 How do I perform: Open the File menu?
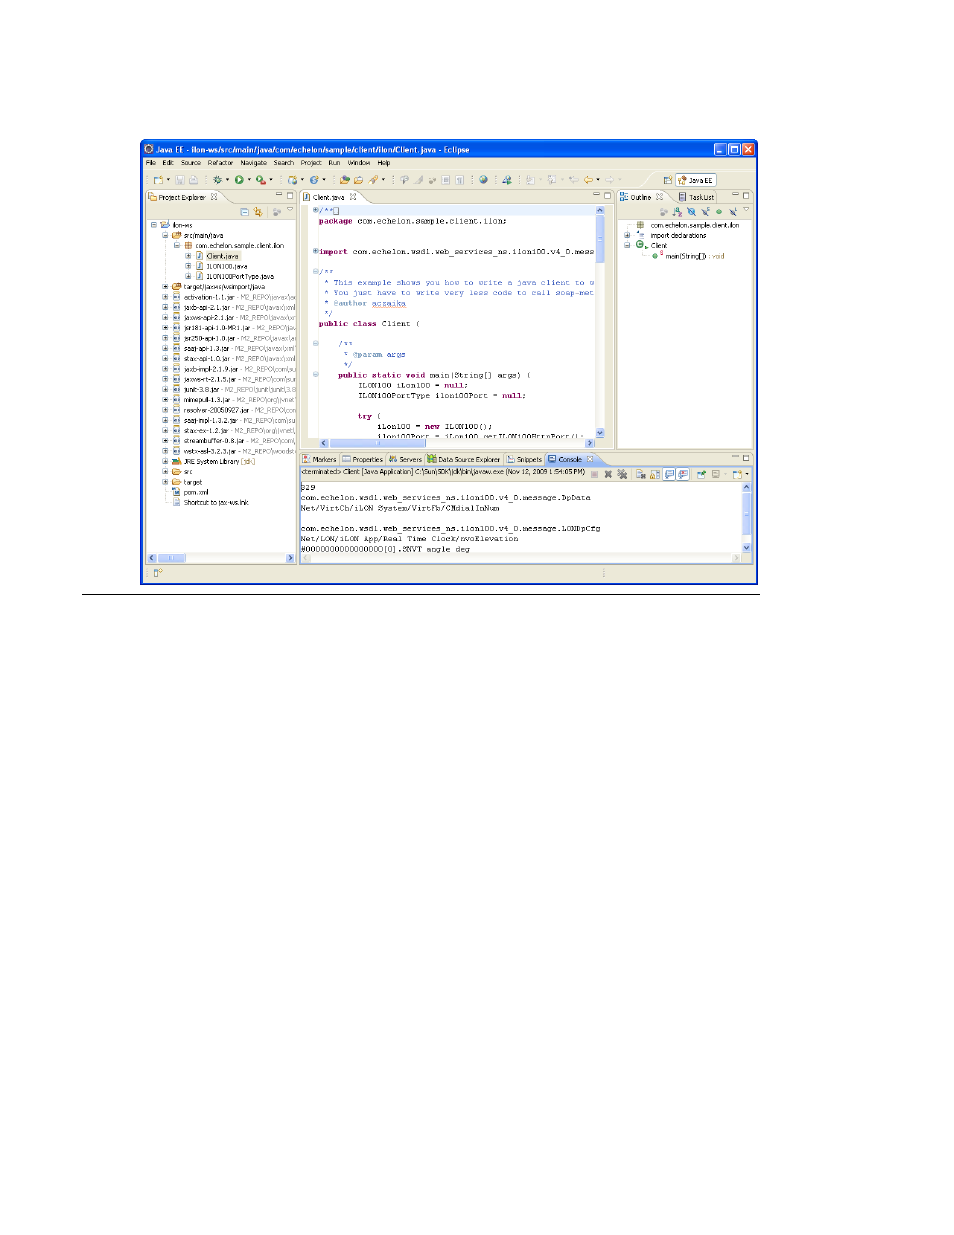point(151,162)
